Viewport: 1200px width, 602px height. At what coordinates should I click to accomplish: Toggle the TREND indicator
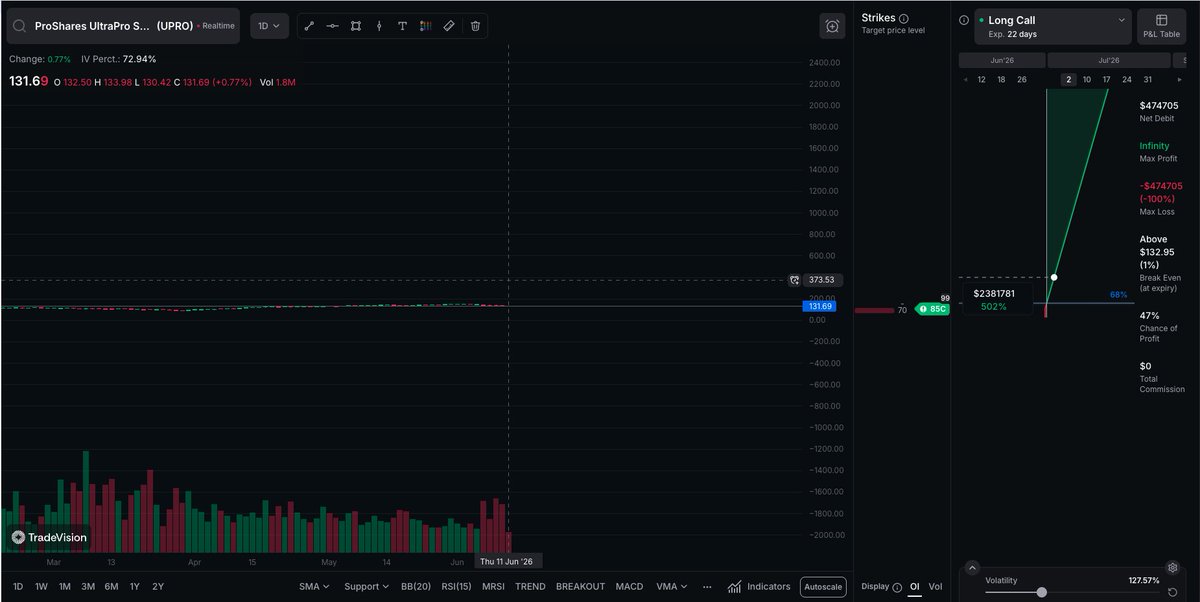[x=530, y=587]
